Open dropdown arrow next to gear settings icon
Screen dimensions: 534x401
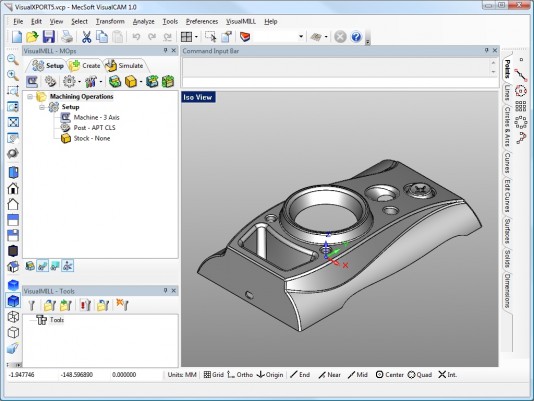[79, 82]
